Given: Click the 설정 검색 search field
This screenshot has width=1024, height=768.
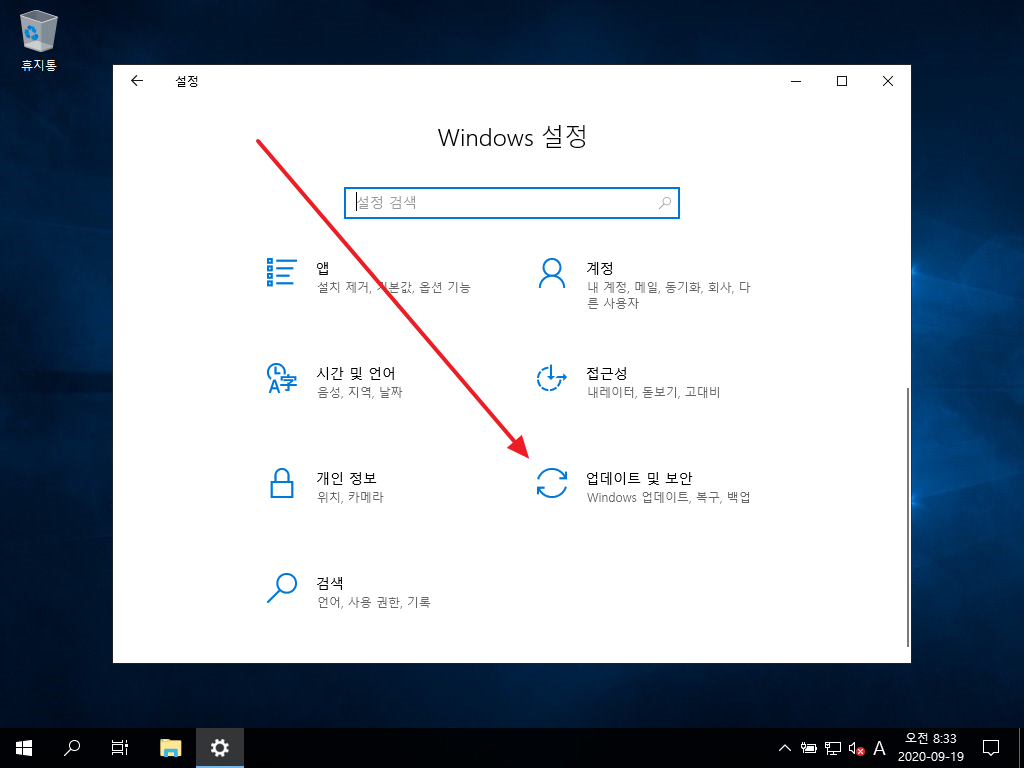Looking at the screenshot, I should 511,202.
